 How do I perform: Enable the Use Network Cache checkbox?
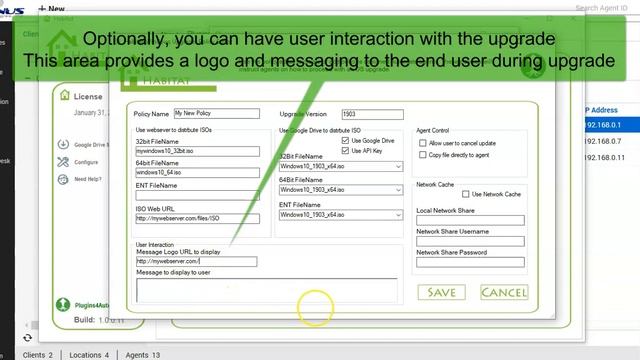coord(465,194)
